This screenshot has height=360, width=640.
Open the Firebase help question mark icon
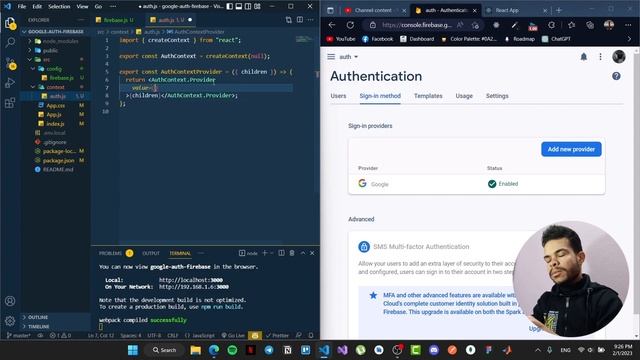click(616, 76)
